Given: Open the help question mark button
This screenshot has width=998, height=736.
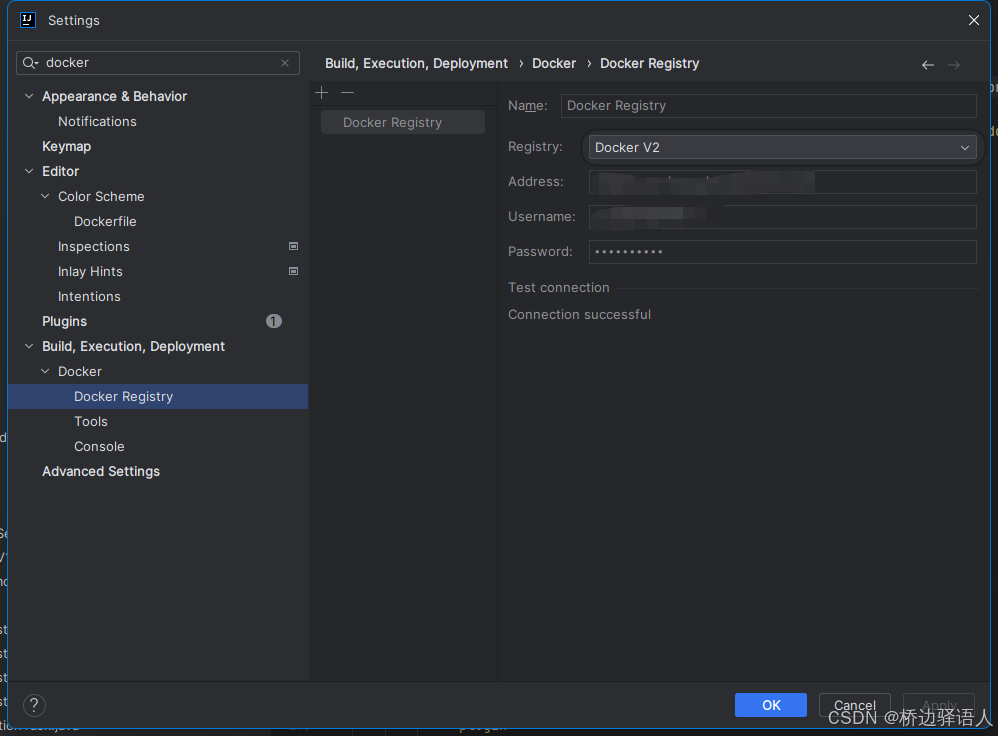Looking at the screenshot, I should pyautogui.click(x=34, y=705).
